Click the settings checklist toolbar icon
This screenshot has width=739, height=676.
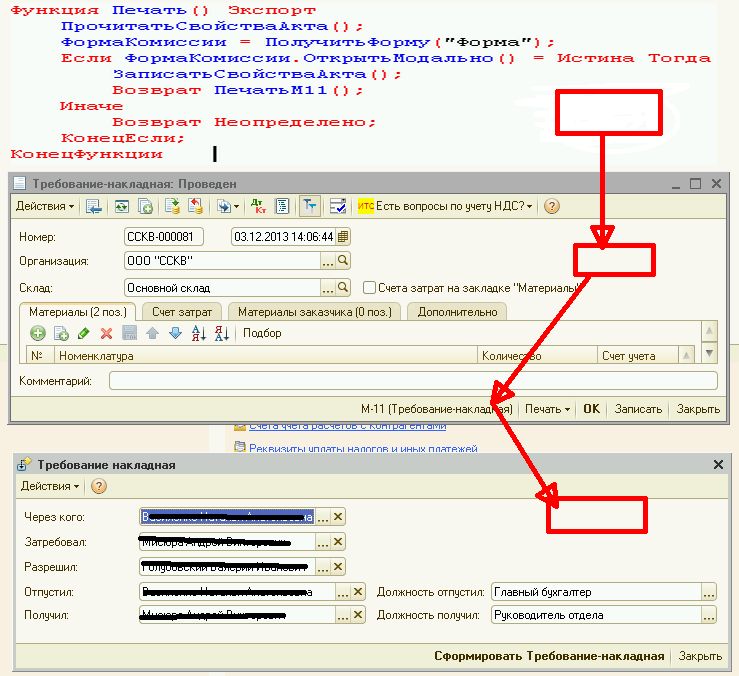tap(337, 206)
